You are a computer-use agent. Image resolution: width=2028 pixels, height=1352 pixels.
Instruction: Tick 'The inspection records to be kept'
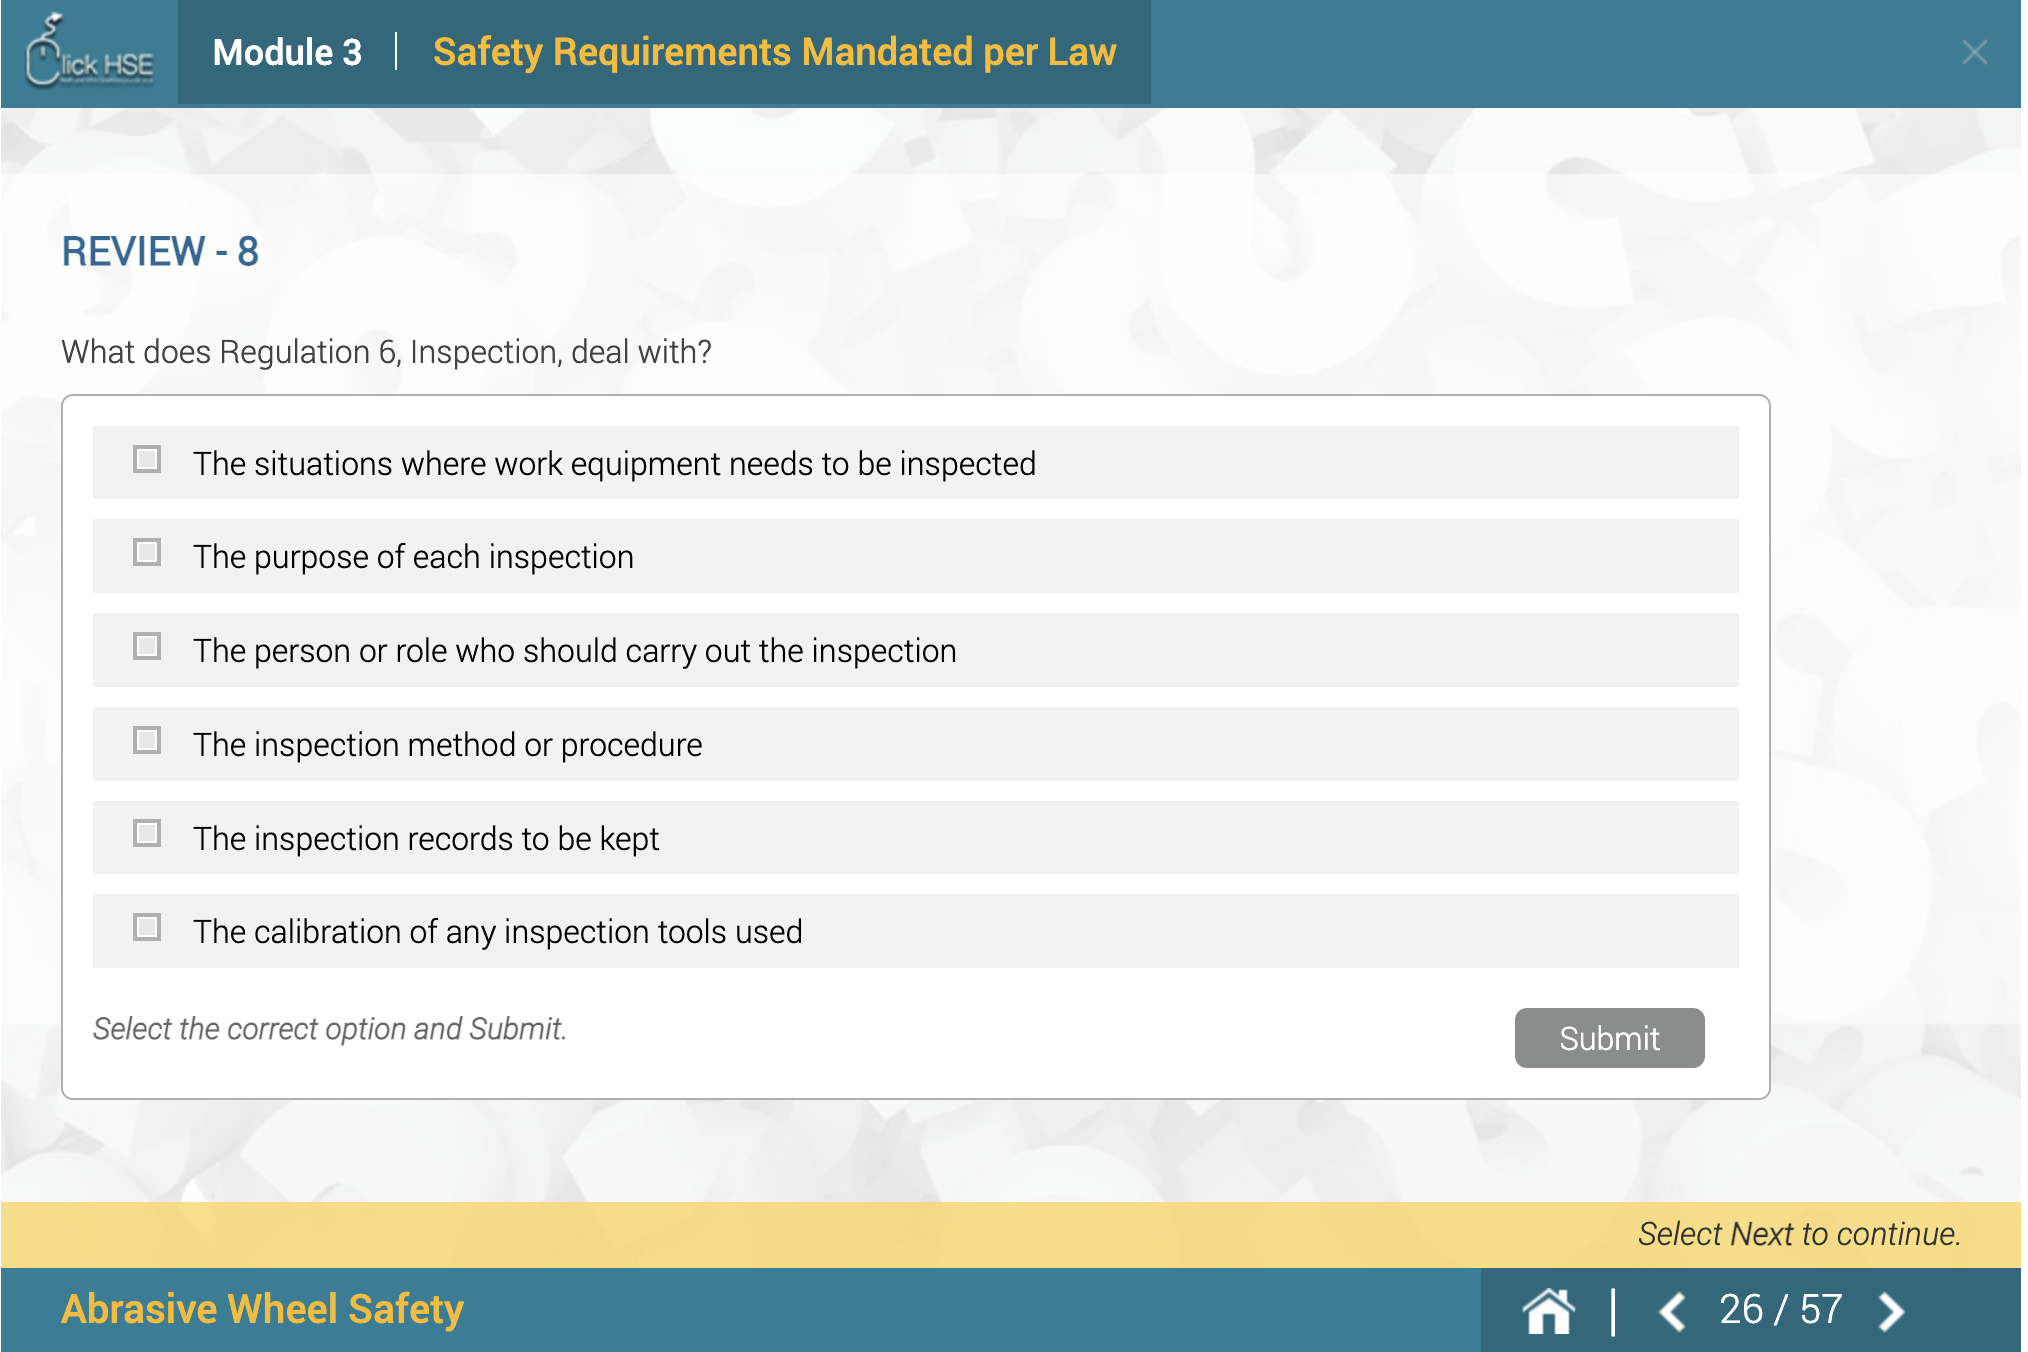pos(147,834)
